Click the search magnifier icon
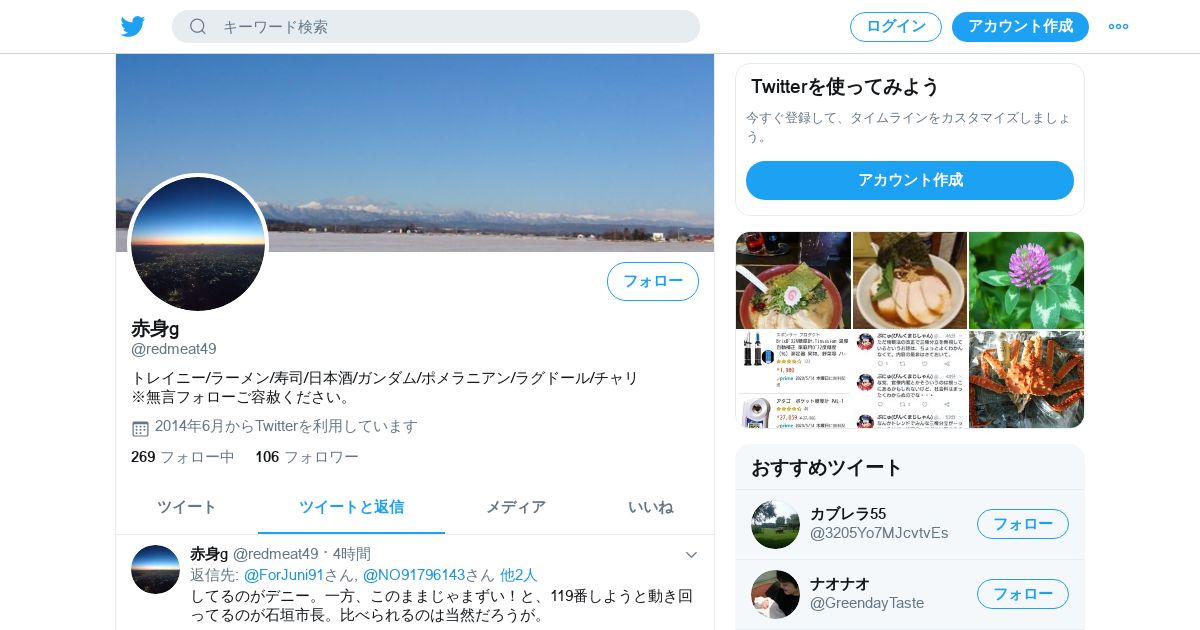The height and width of the screenshot is (630, 1200). pos(198,27)
